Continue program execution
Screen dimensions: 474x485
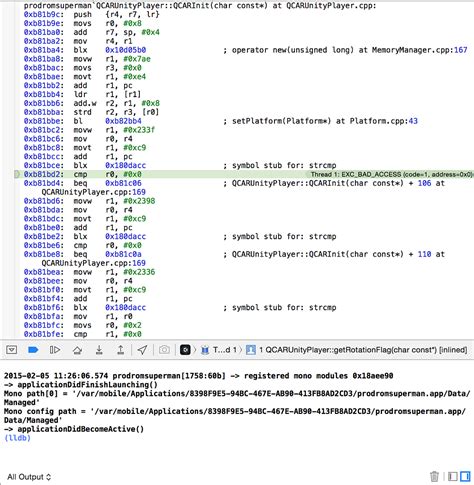click(55, 350)
